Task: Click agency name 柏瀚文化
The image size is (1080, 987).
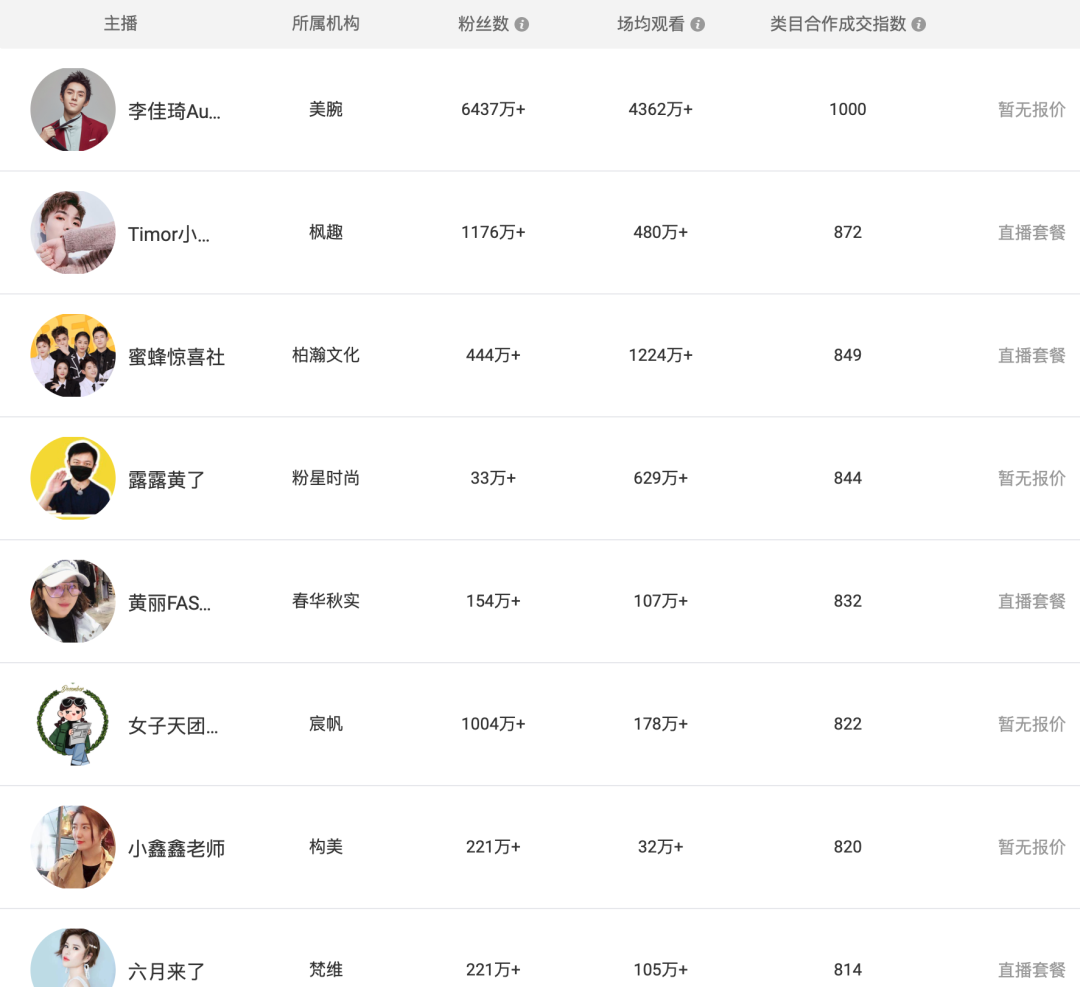Action: [325, 356]
